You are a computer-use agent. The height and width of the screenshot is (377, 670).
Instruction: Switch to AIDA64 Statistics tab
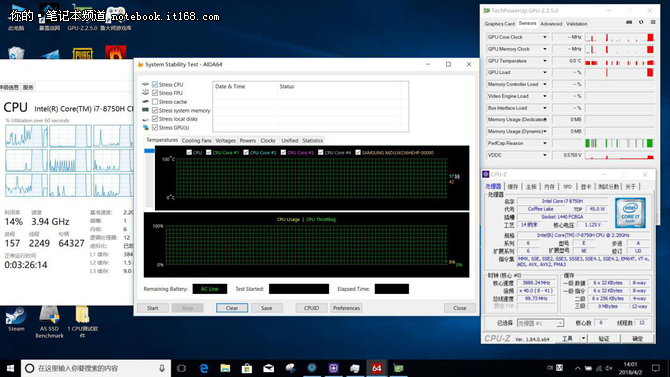(x=312, y=140)
